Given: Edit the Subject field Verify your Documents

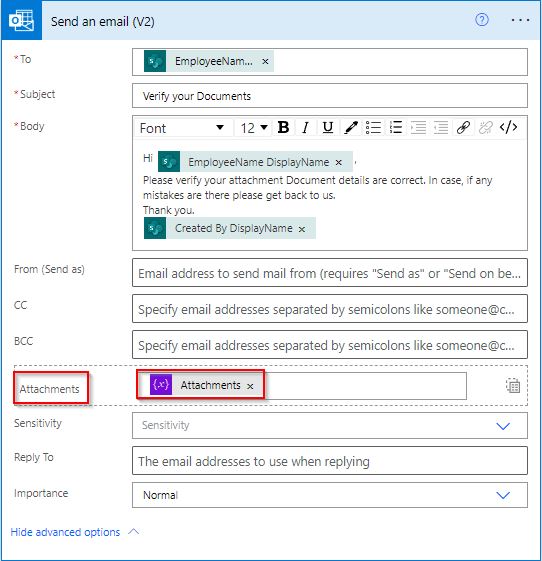Looking at the screenshot, I should click(329, 96).
